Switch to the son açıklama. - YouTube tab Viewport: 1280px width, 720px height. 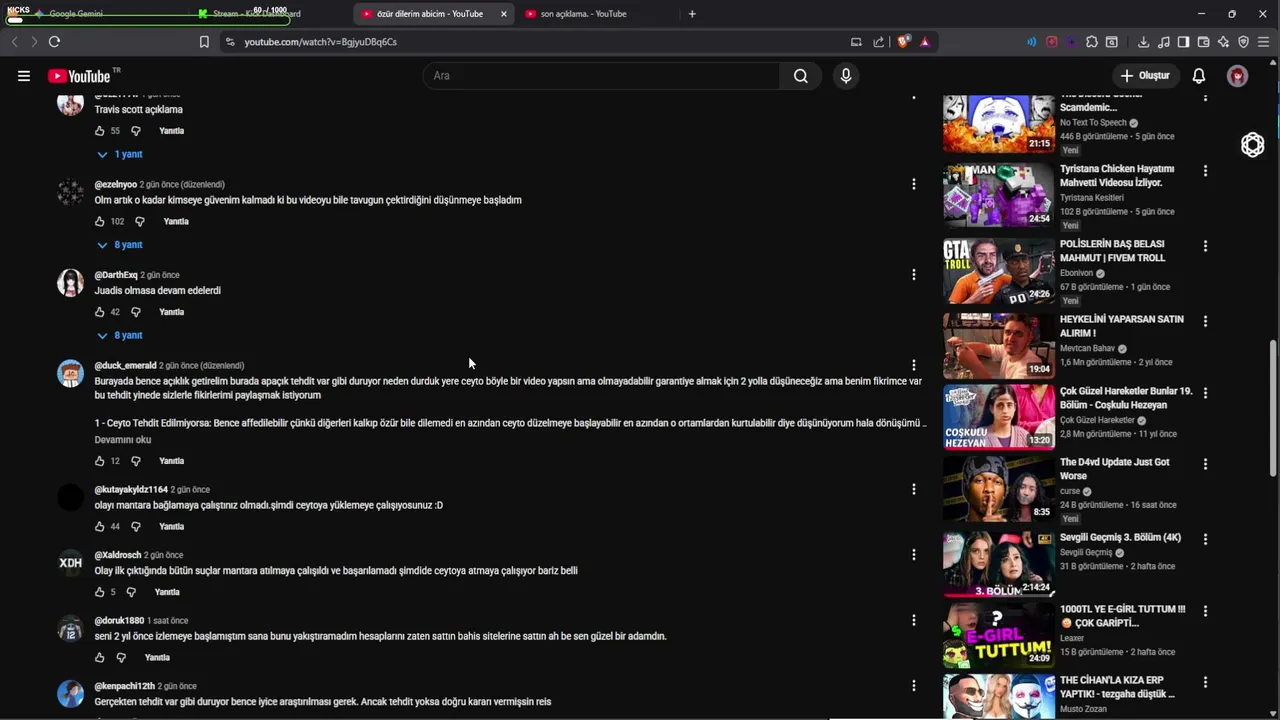point(583,14)
